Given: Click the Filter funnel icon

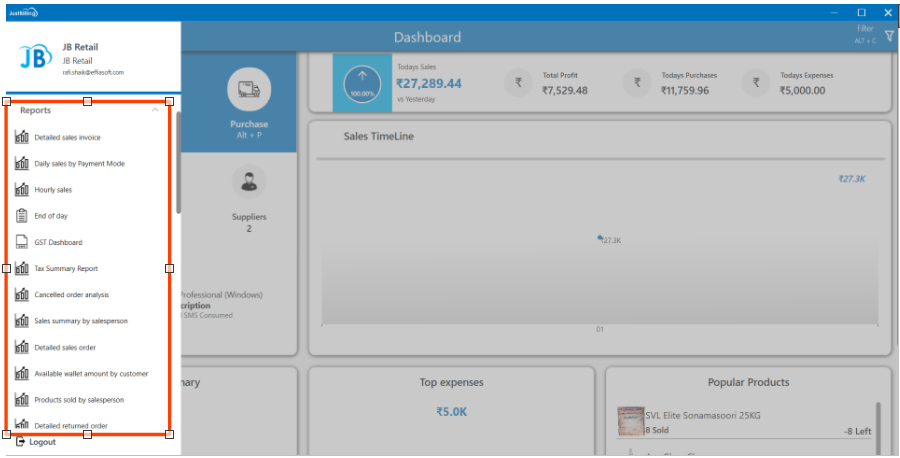Looking at the screenshot, I should (x=889, y=36).
